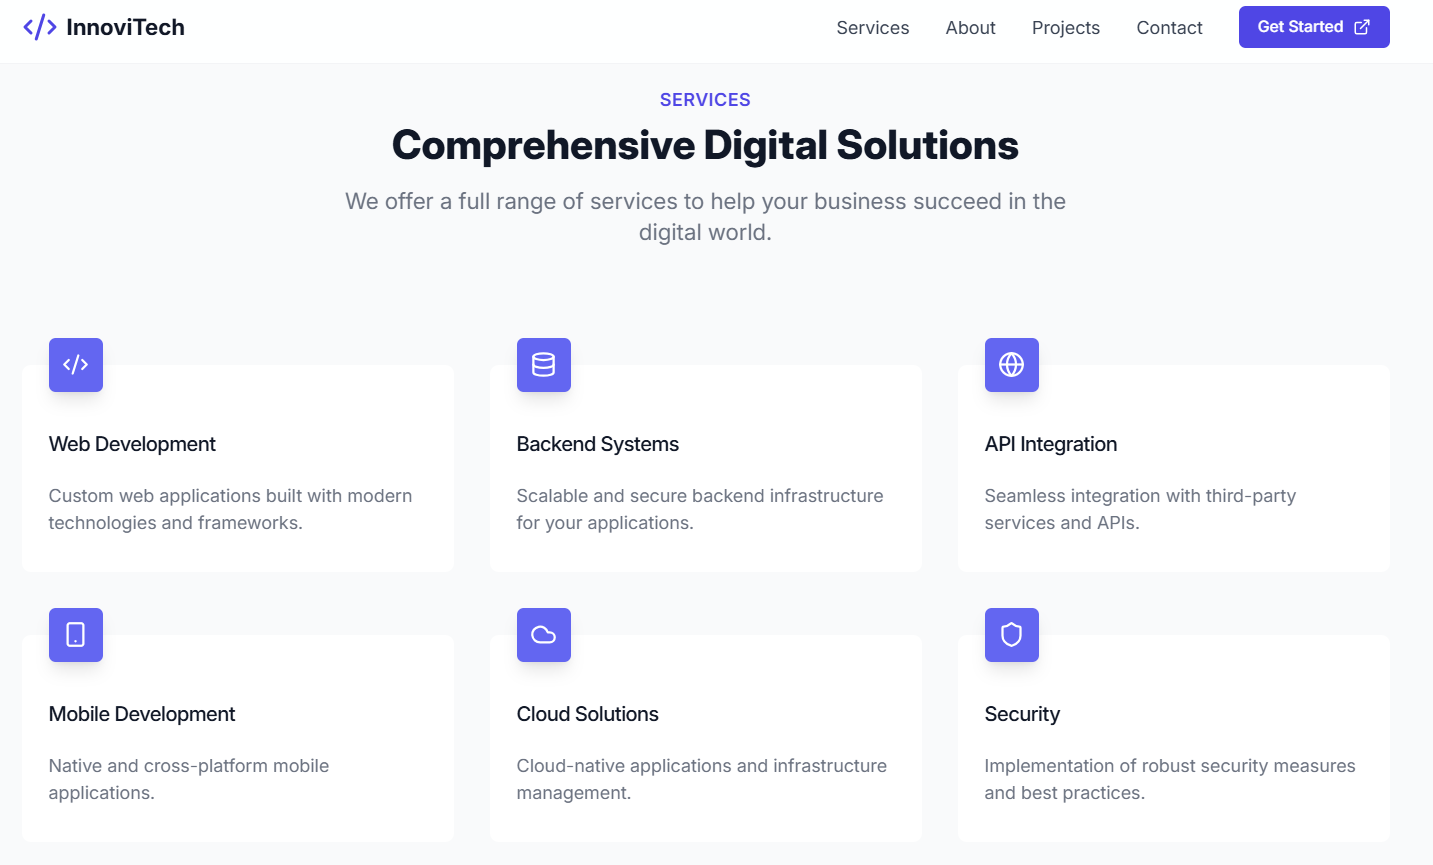Go to the About nav link
Screen dimensions: 1433x865
pyautogui.click(x=971, y=28)
